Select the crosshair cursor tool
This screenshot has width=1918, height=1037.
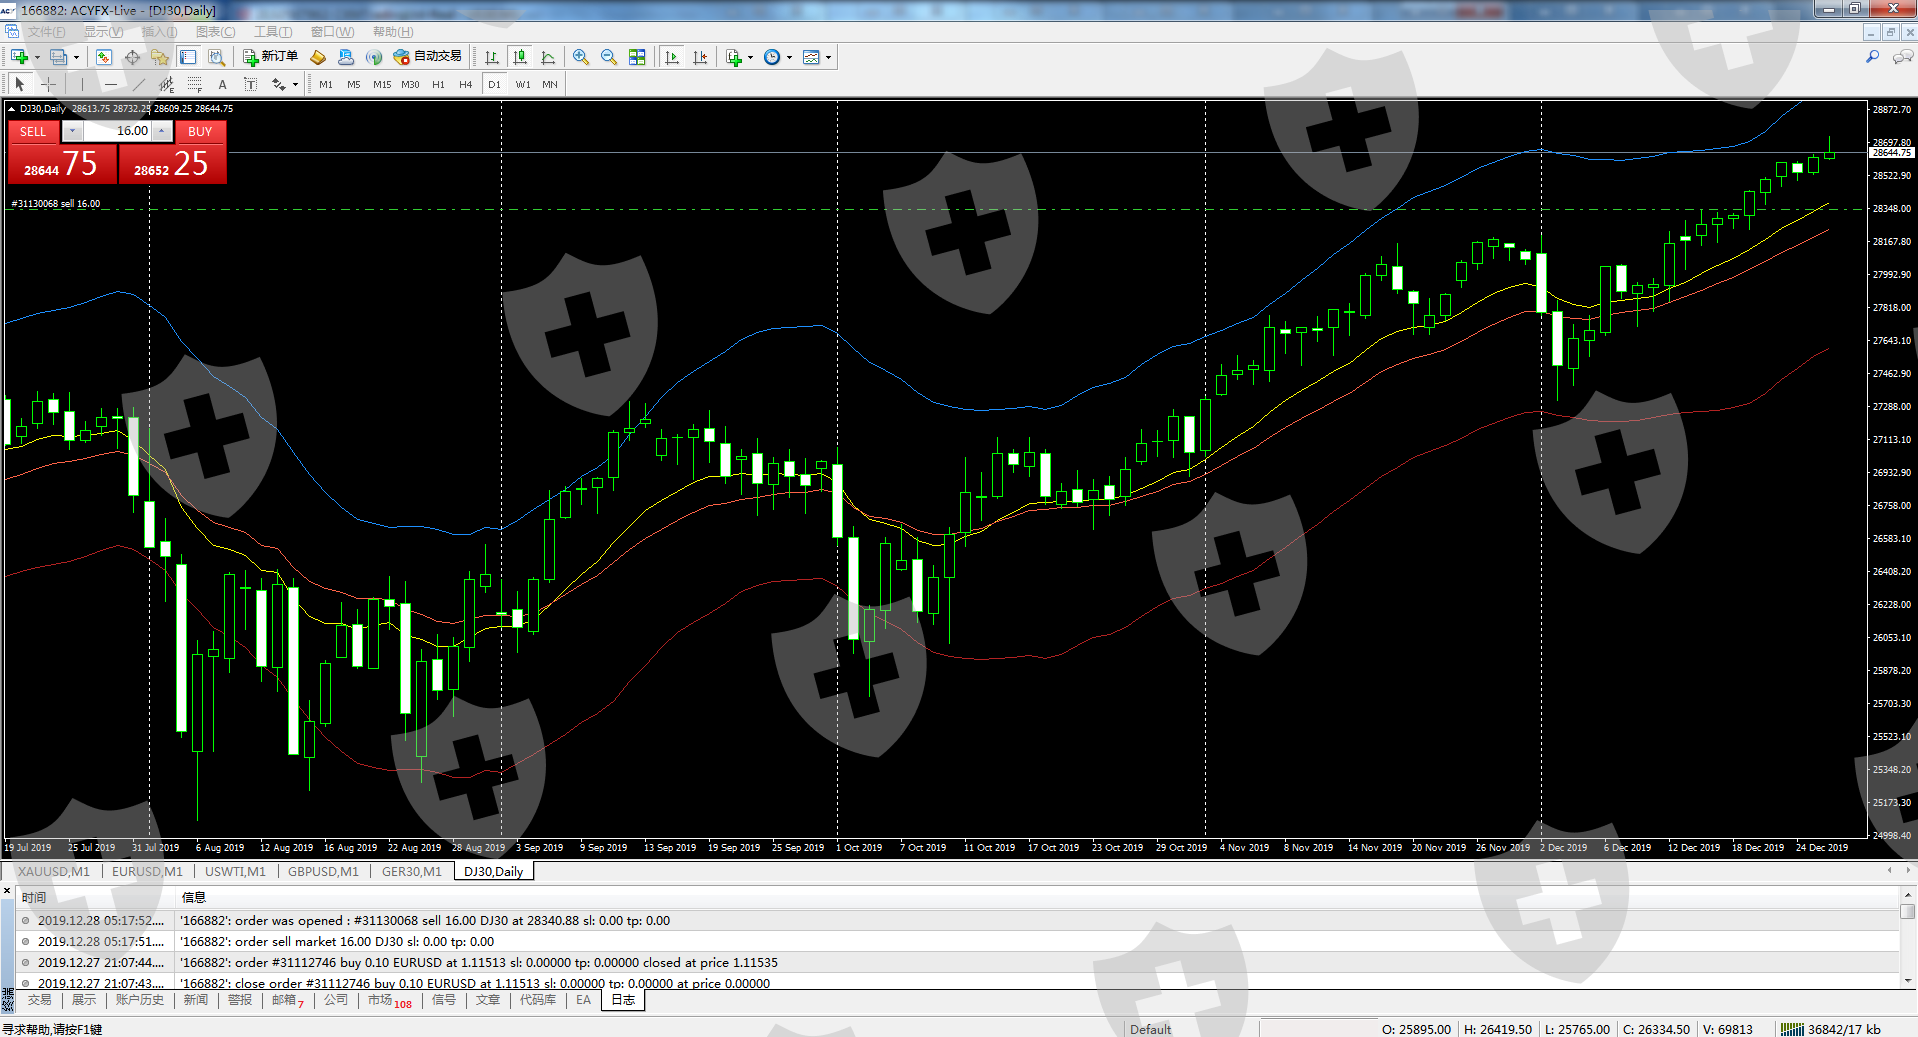click(48, 84)
